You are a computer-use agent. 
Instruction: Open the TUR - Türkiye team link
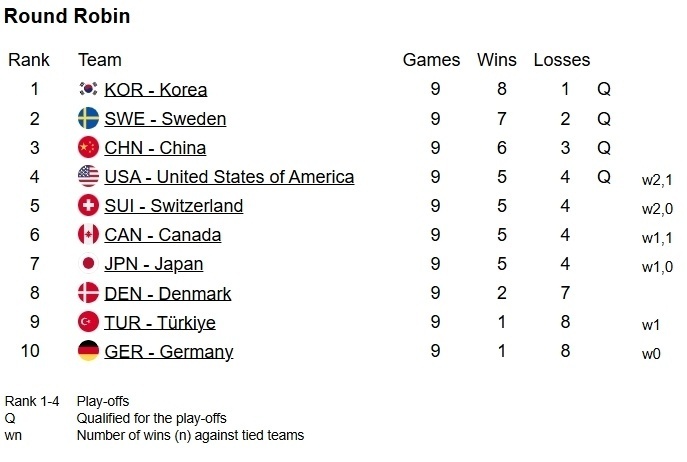coord(159,323)
